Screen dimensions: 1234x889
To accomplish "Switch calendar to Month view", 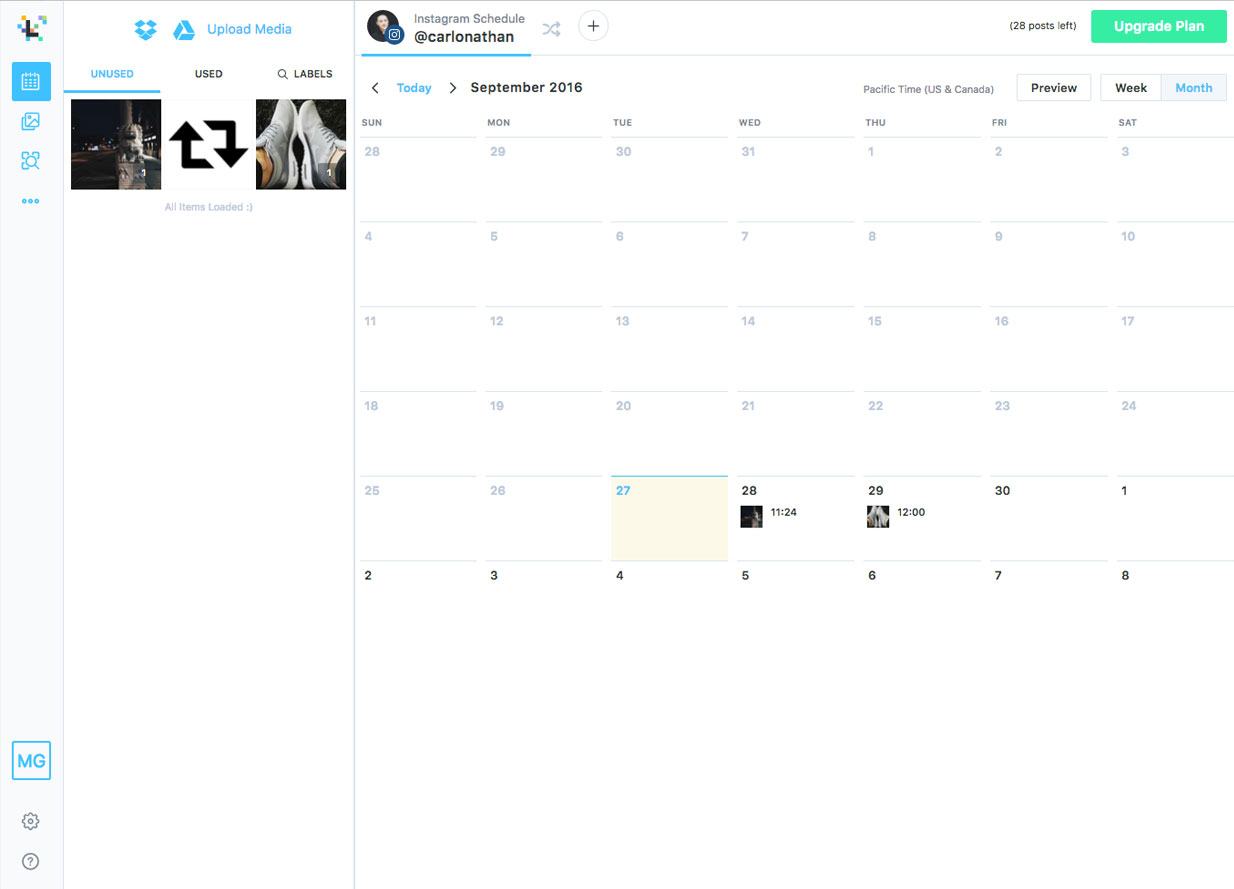I will (1194, 88).
